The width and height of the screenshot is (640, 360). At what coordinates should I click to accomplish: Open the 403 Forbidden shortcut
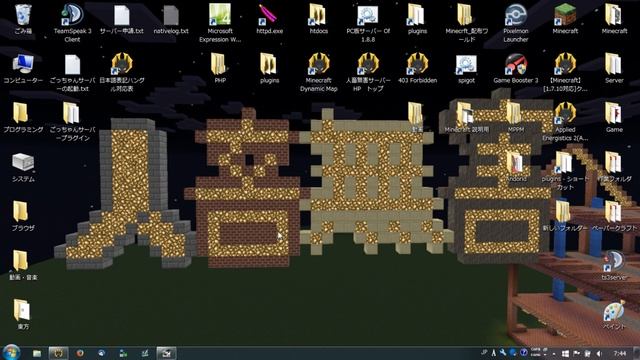point(417,68)
